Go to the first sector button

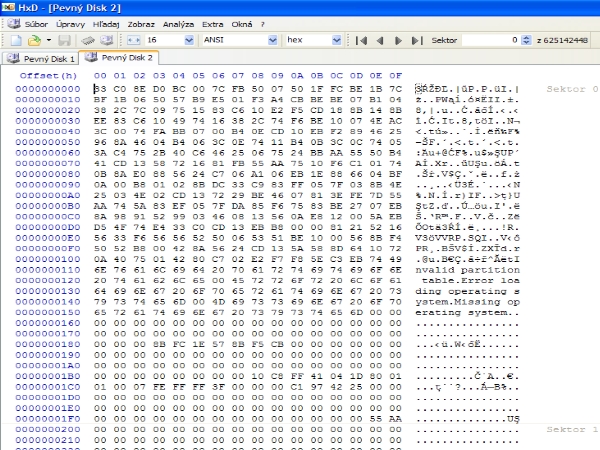361,40
